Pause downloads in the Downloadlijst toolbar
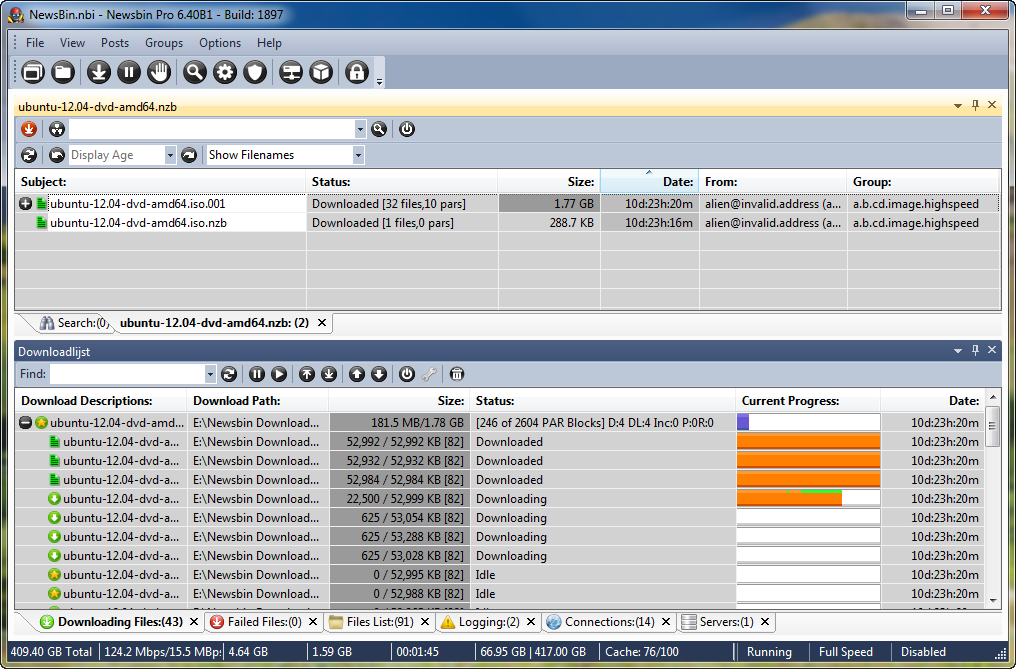This screenshot has height=669, width=1016. [257, 374]
